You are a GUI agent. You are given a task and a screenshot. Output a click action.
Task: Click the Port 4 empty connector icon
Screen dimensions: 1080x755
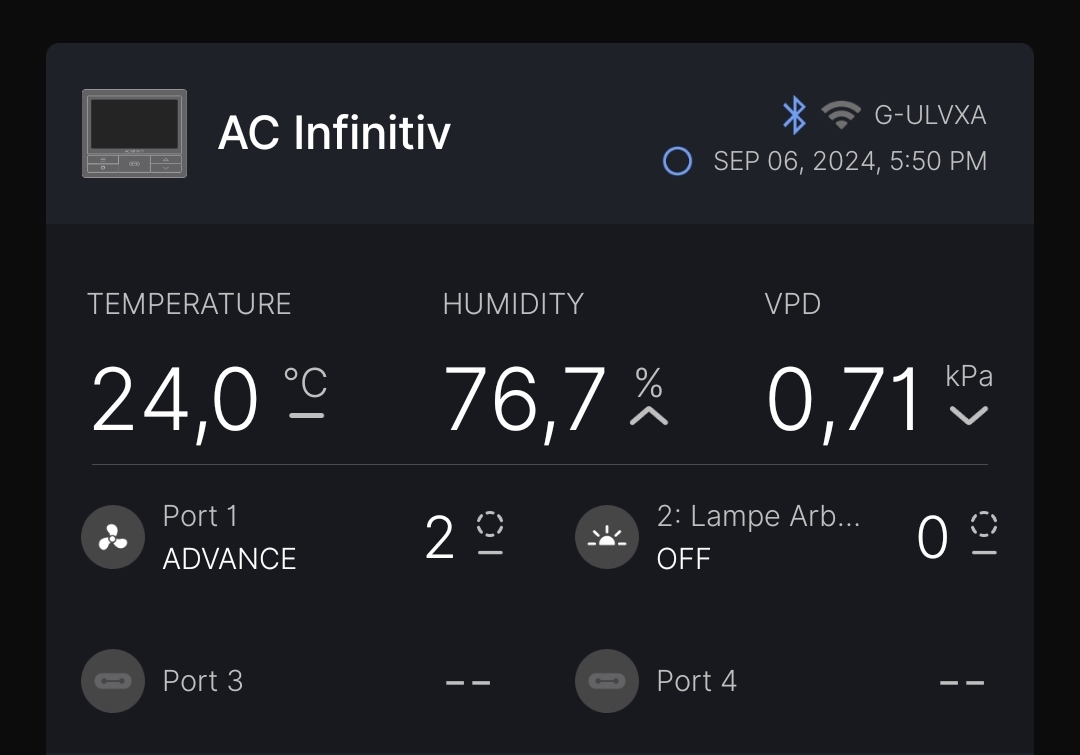pos(607,681)
